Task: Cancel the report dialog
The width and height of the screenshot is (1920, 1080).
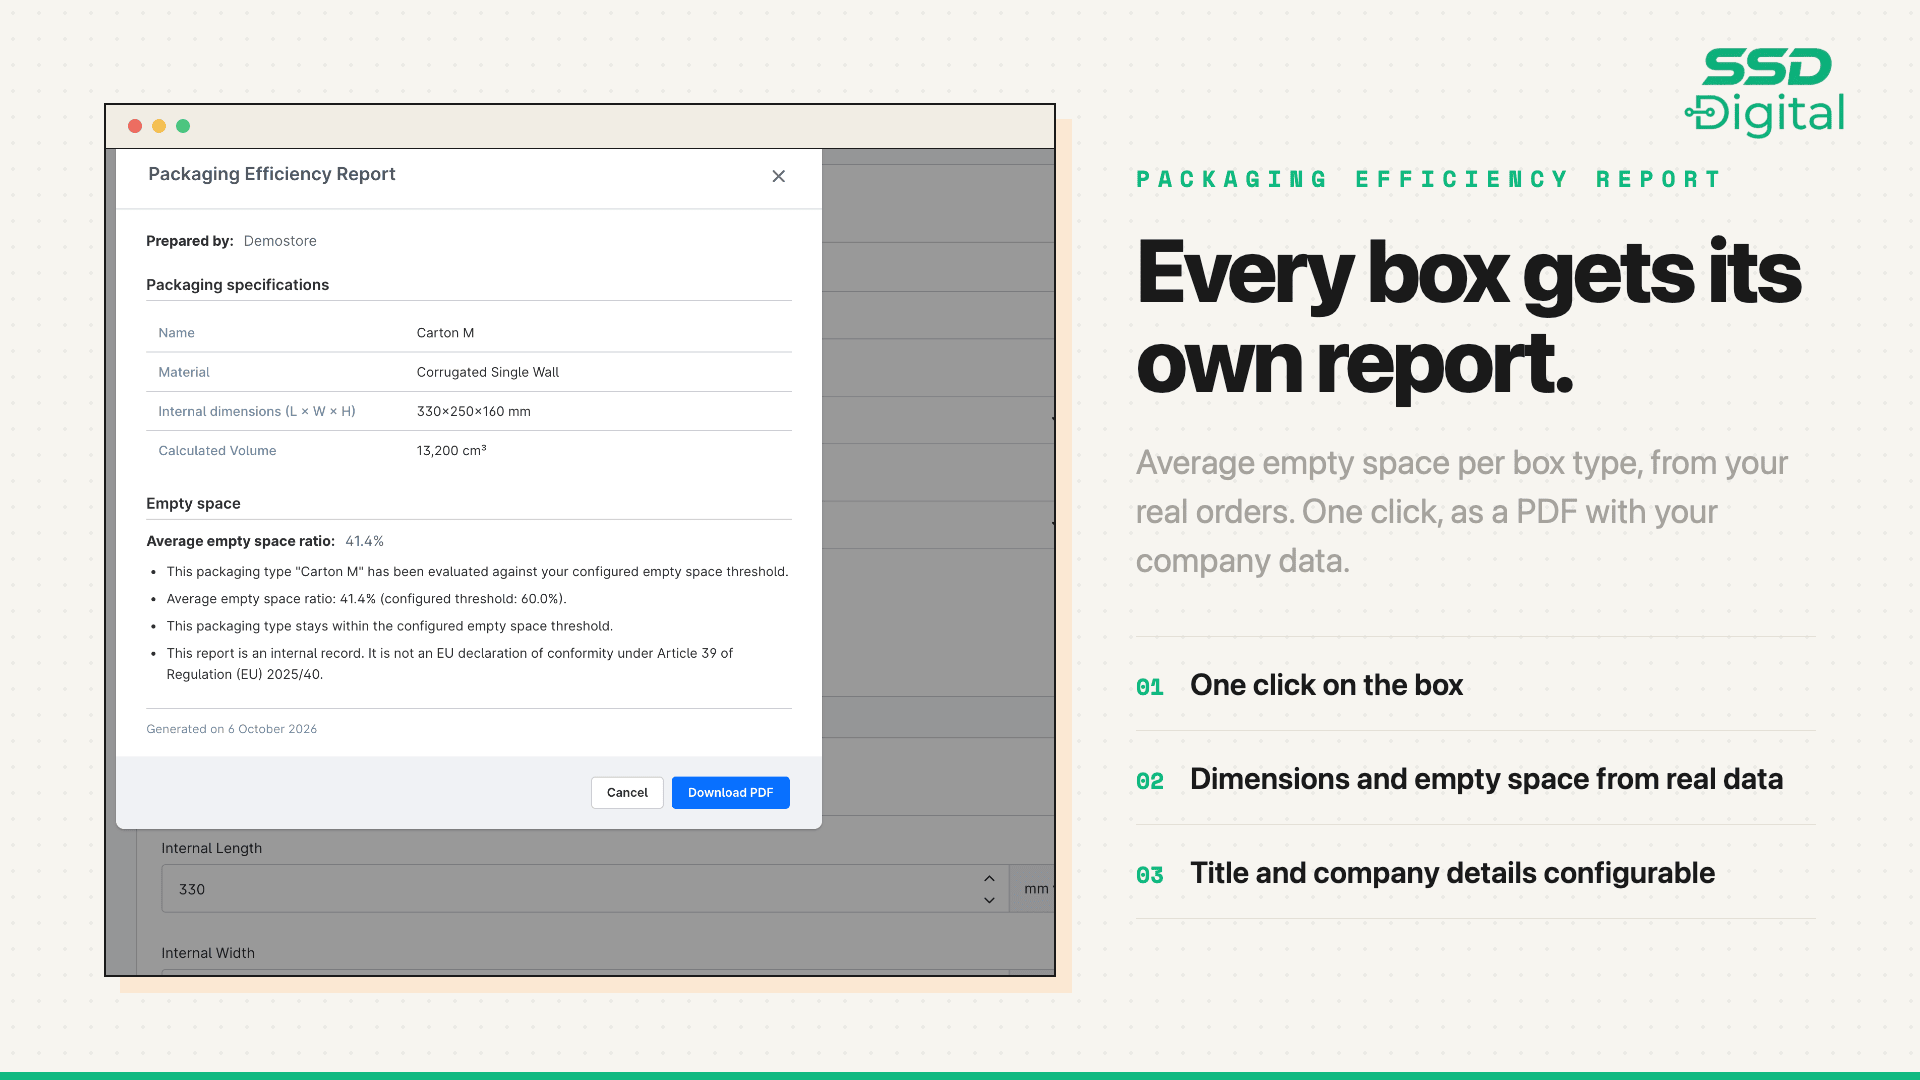Action: click(x=627, y=792)
